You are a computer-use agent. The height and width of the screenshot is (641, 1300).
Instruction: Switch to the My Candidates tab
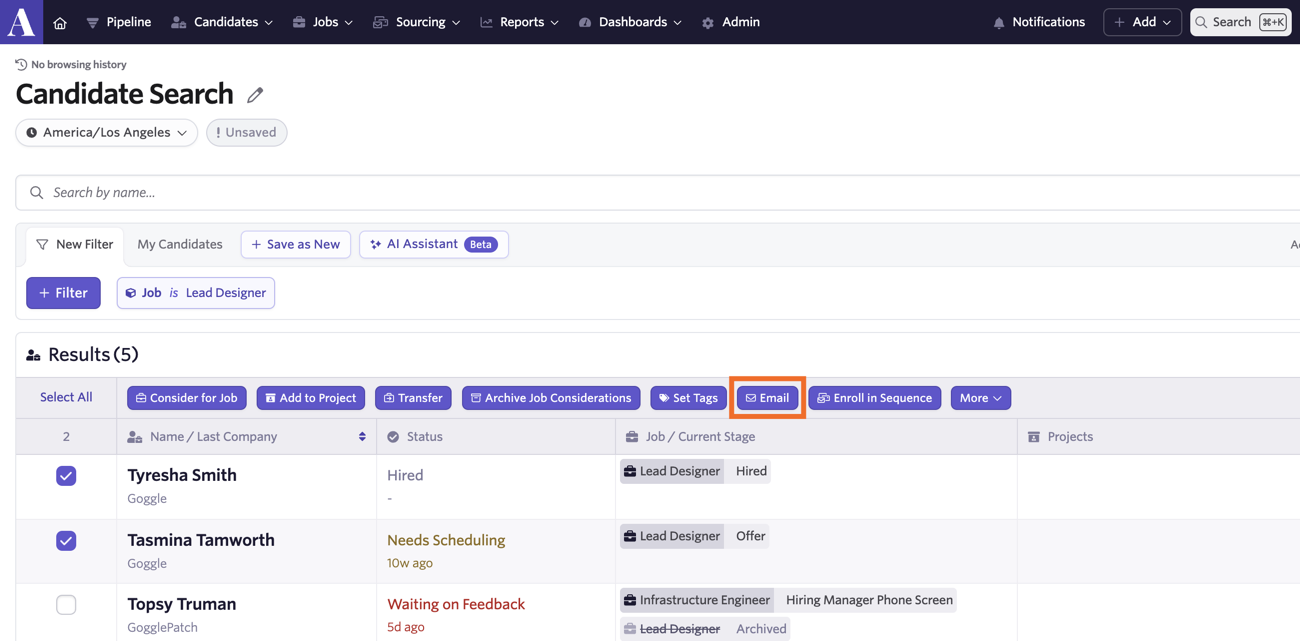(180, 244)
